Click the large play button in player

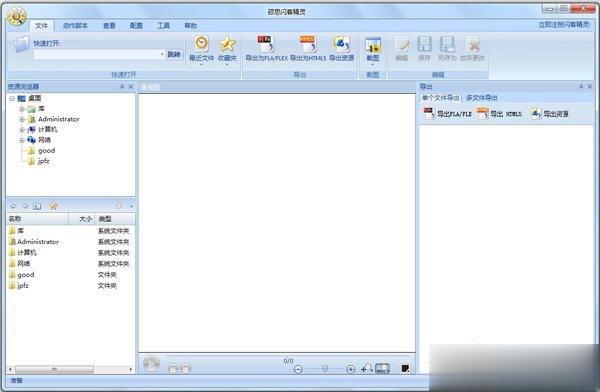click(x=151, y=363)
